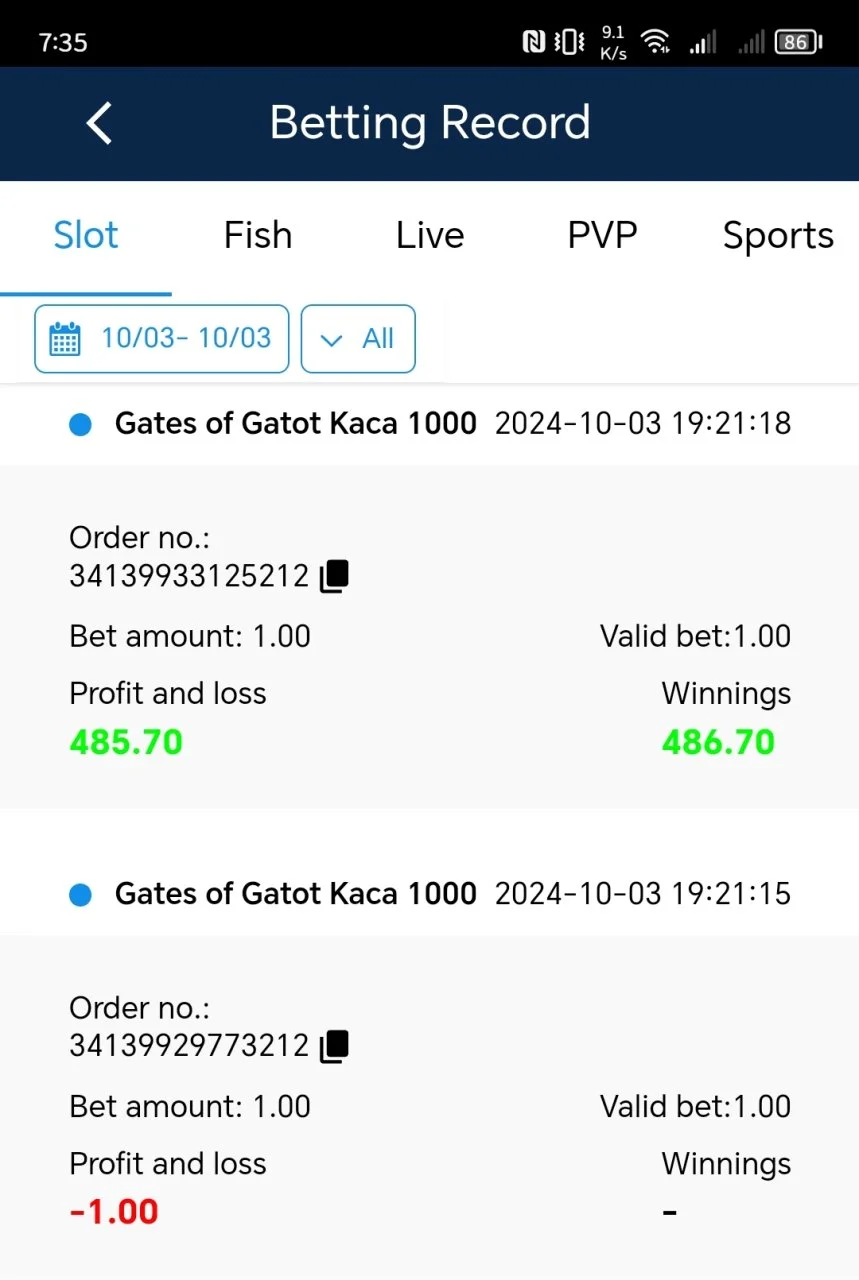The height and width of the screenshot is (1280, 859).
Task: Tap the NFC status bar icon
Action: click(x=534, y=42)
